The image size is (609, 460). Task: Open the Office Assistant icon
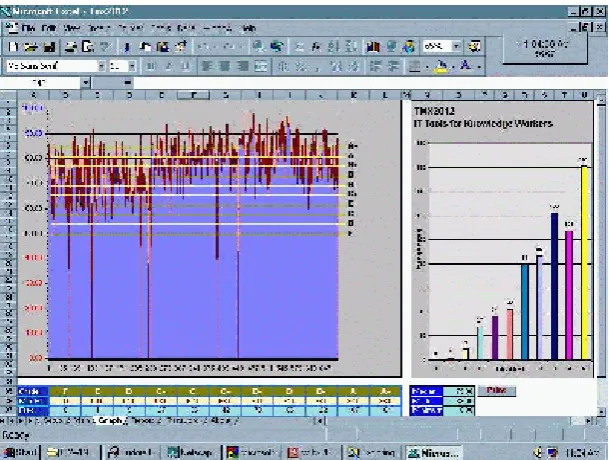click(474, 47)
